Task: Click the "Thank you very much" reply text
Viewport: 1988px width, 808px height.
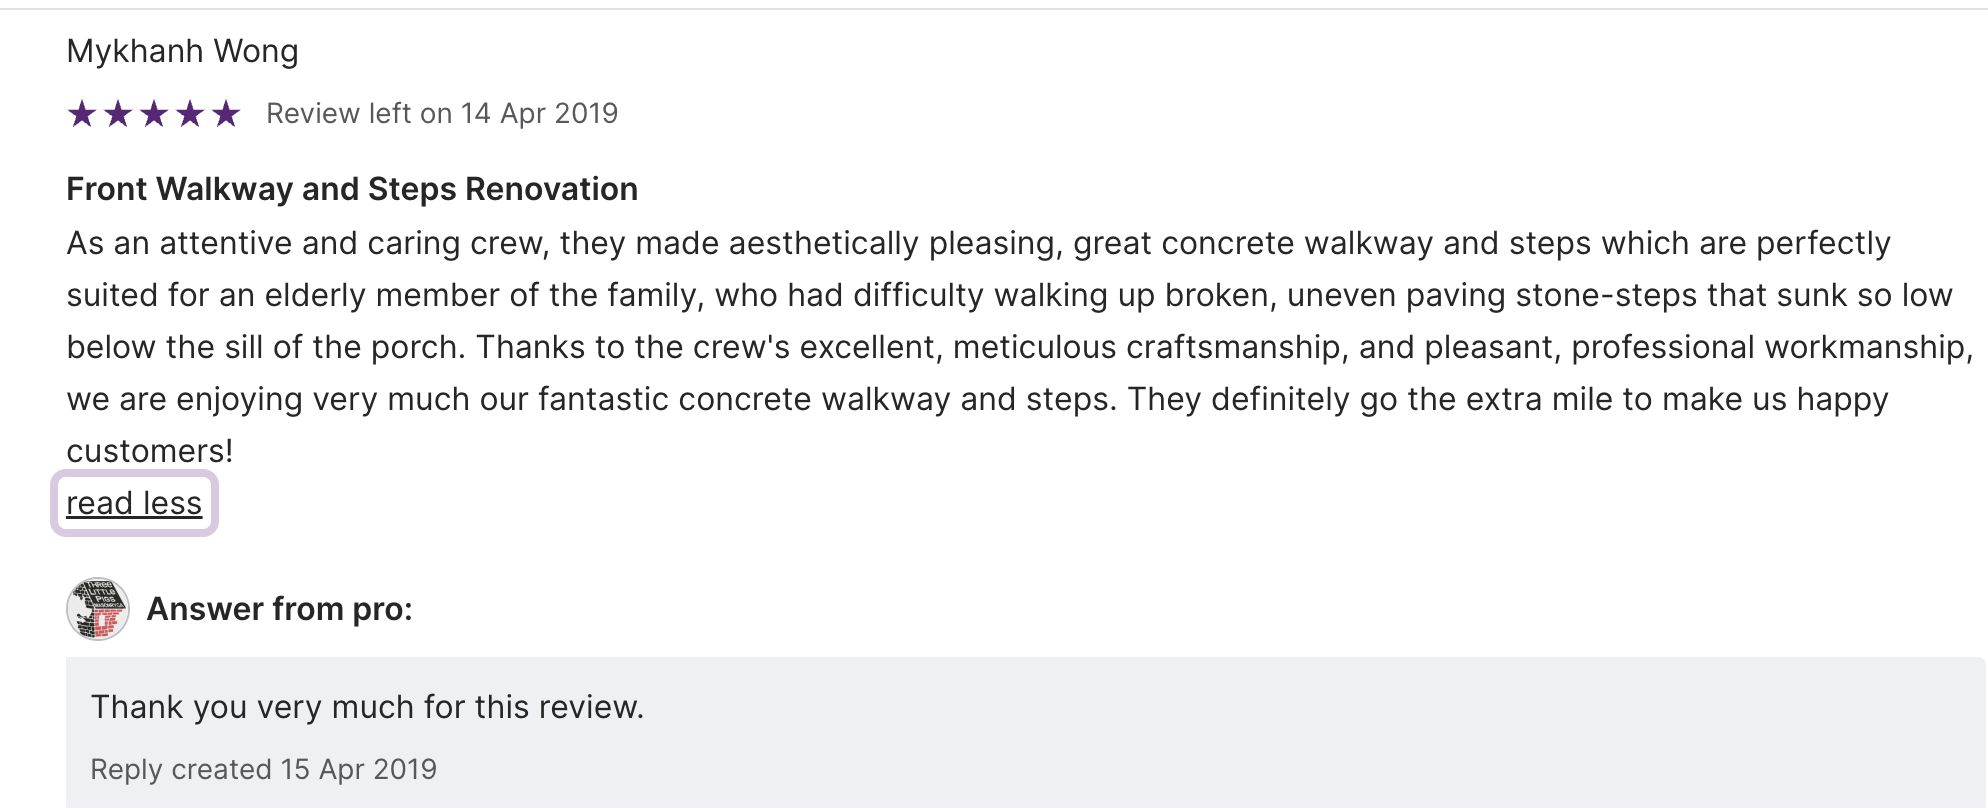Action: click(x=367, y=707)
